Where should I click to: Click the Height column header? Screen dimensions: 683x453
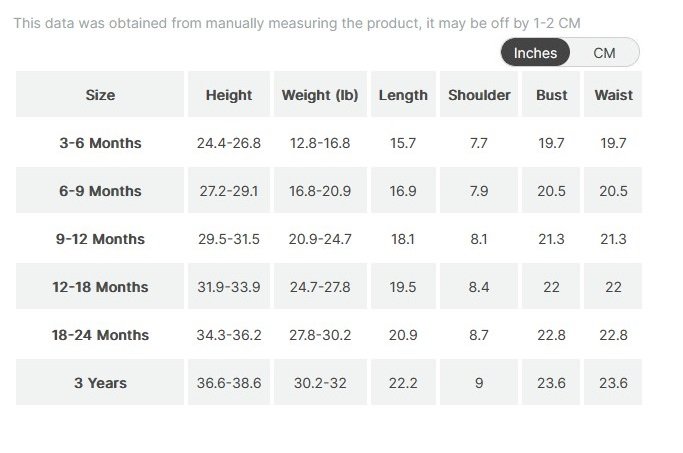(229, 95)
